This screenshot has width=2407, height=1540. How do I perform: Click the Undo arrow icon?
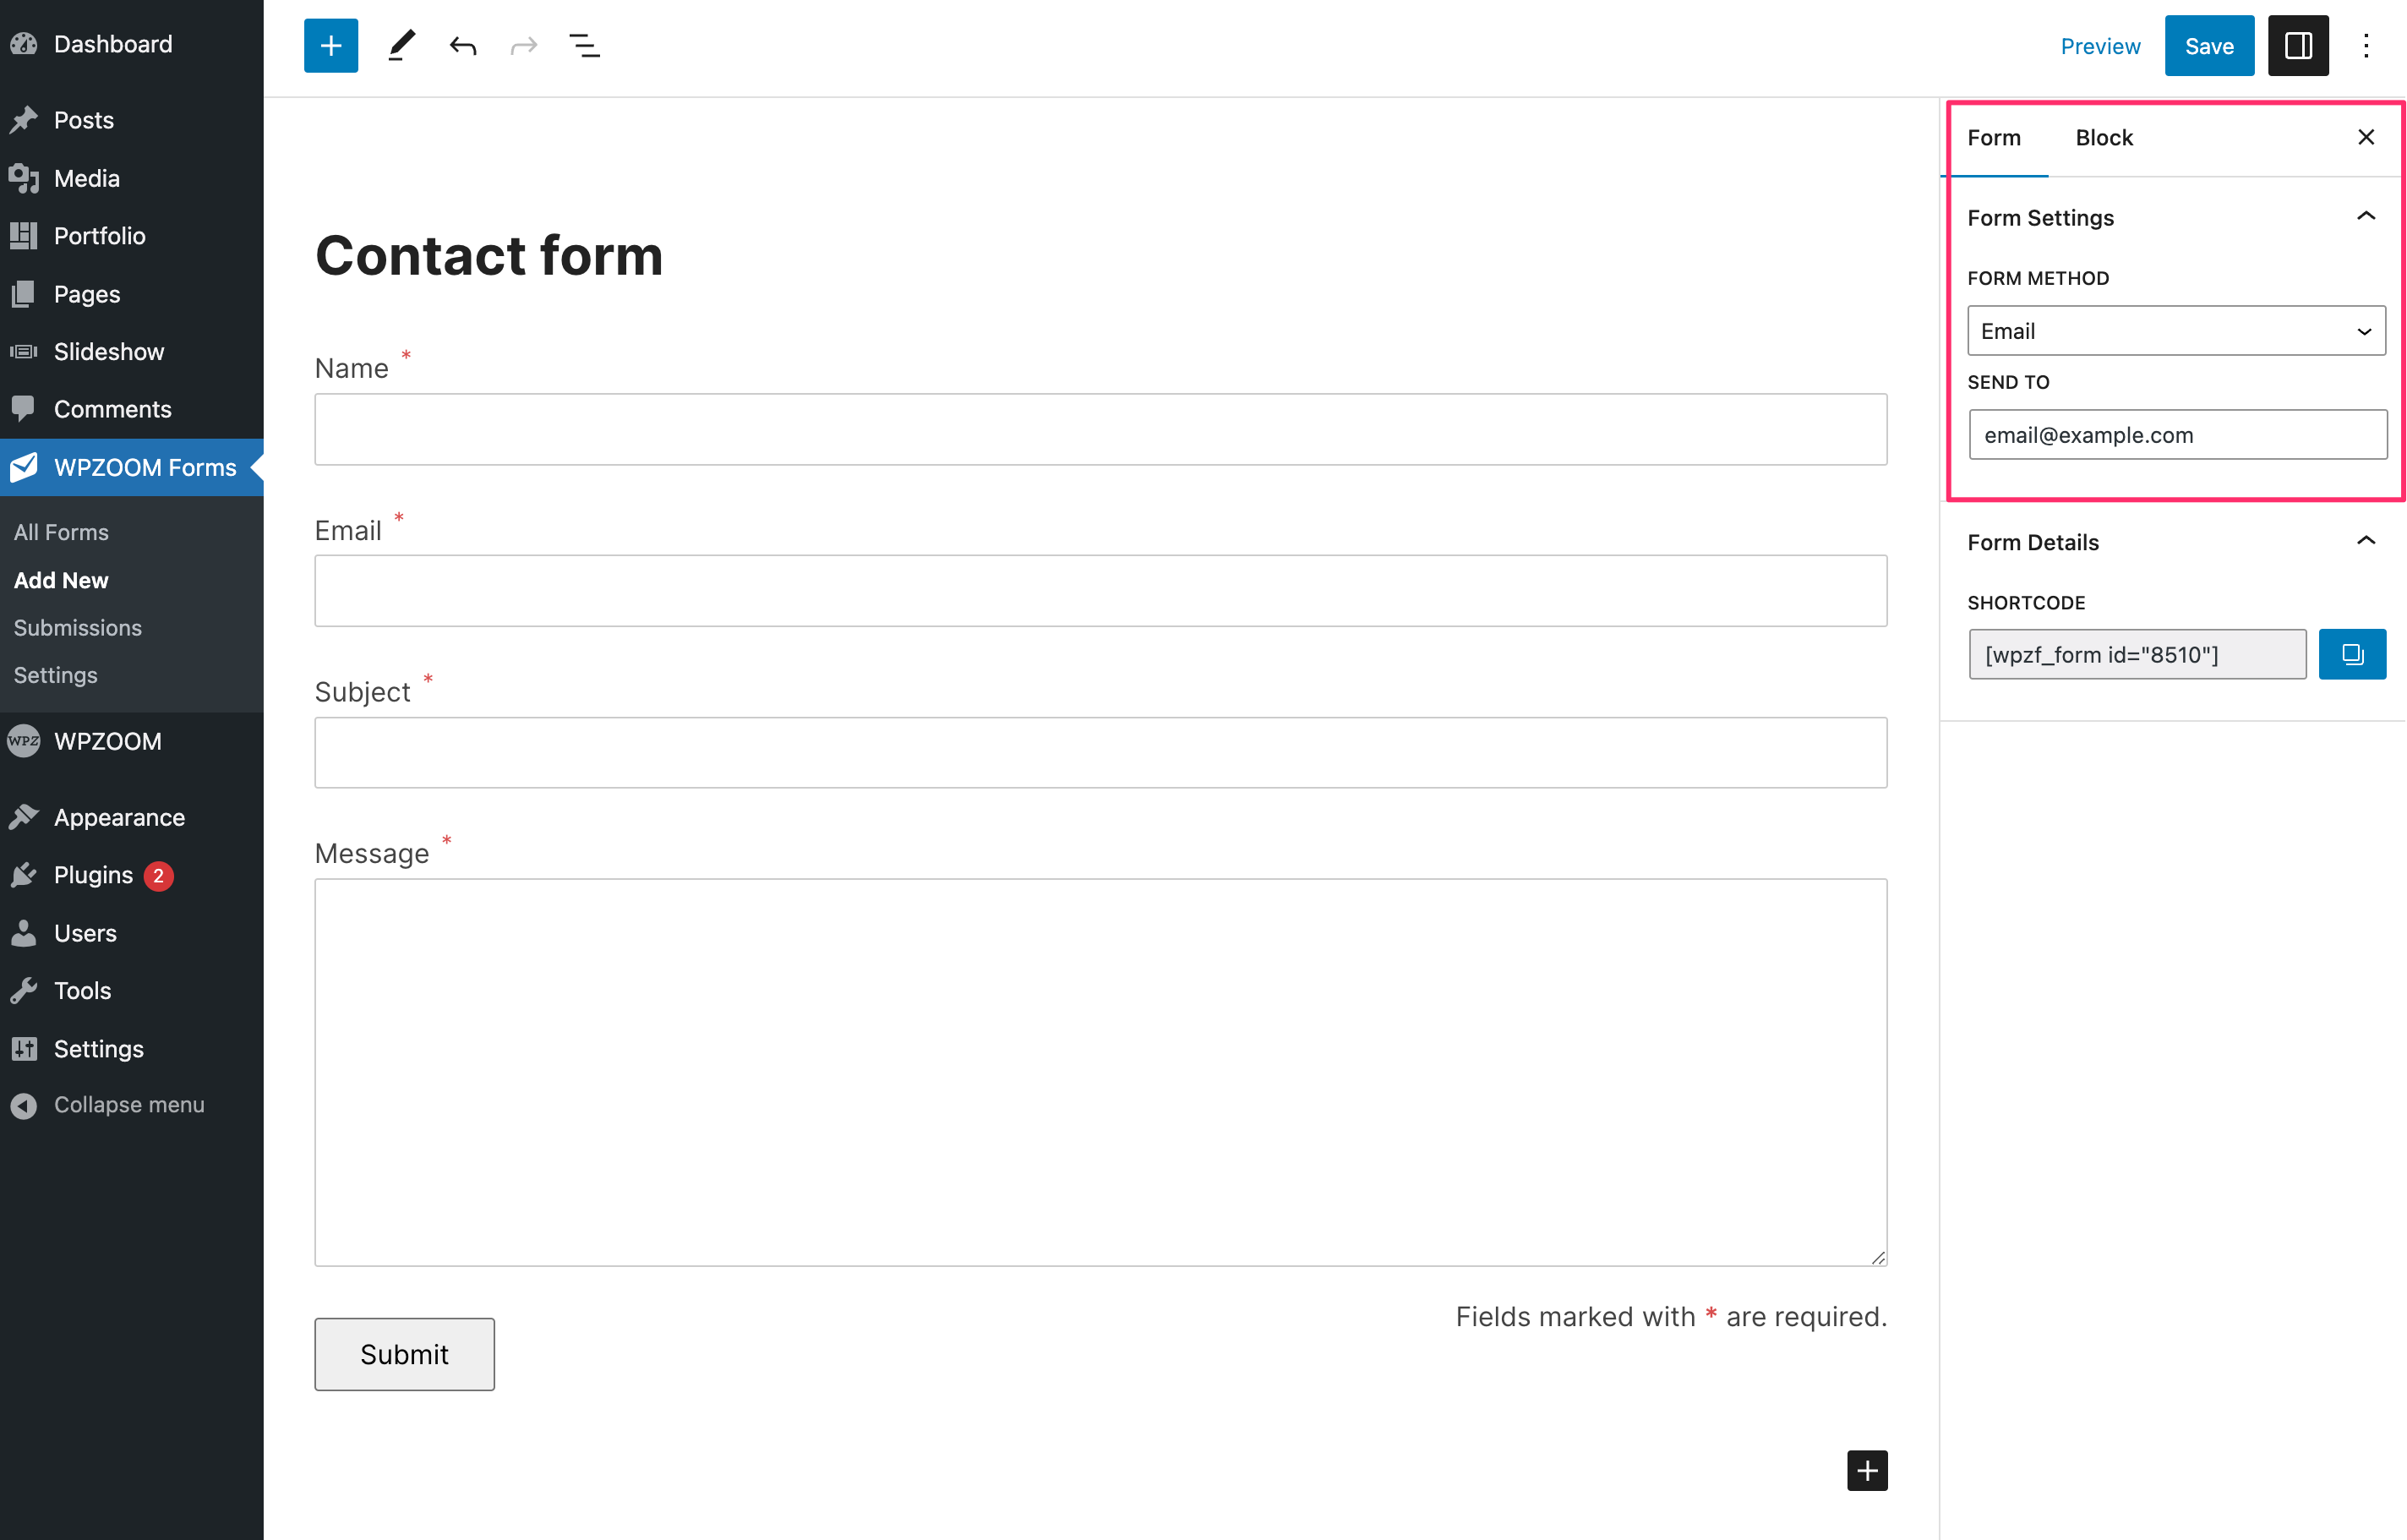[x=463, y=46]
